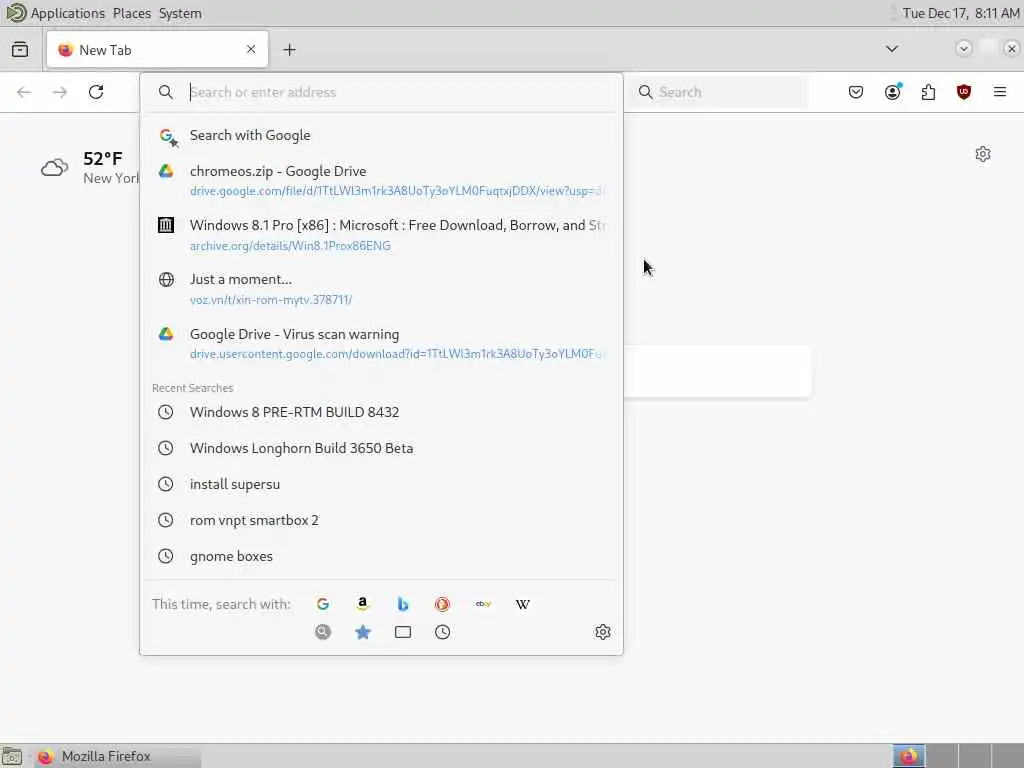Search open tabs using the tab icon
1024x768 pixels.
click(x=403, y=632)
